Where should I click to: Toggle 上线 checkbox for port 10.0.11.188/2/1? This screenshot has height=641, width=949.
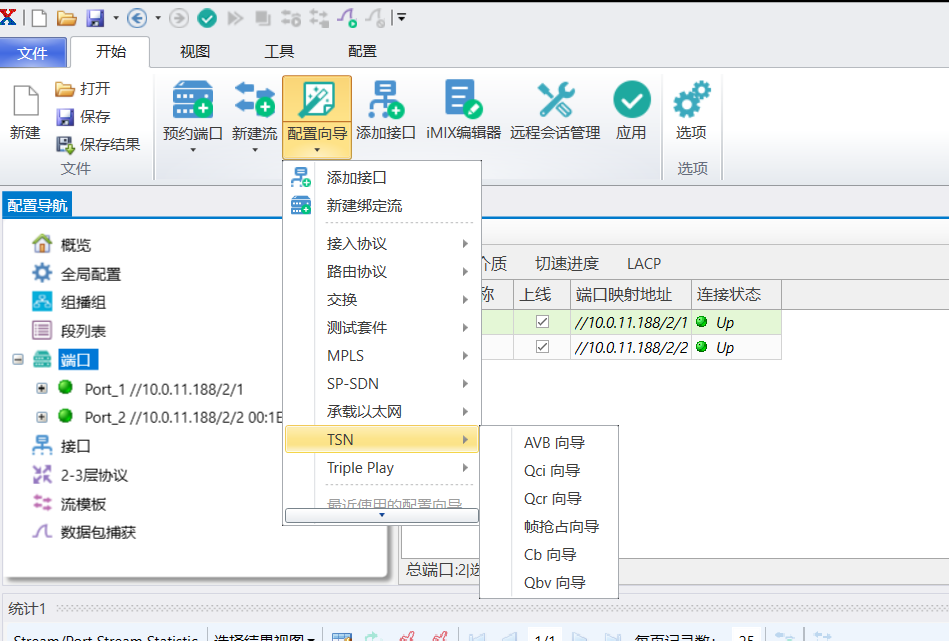point(542,321)
